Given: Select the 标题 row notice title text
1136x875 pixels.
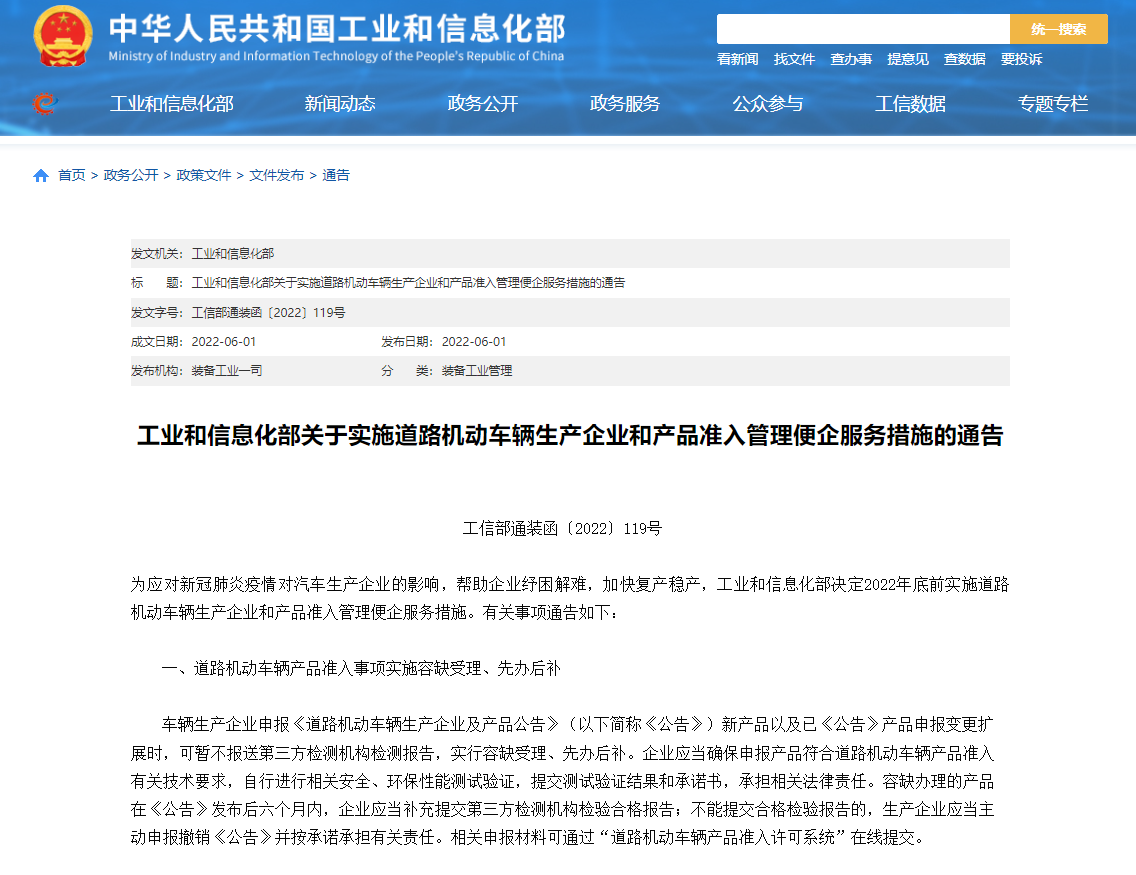Looking at the screenshot, I should pyautogui.click(x=408, y=282).
